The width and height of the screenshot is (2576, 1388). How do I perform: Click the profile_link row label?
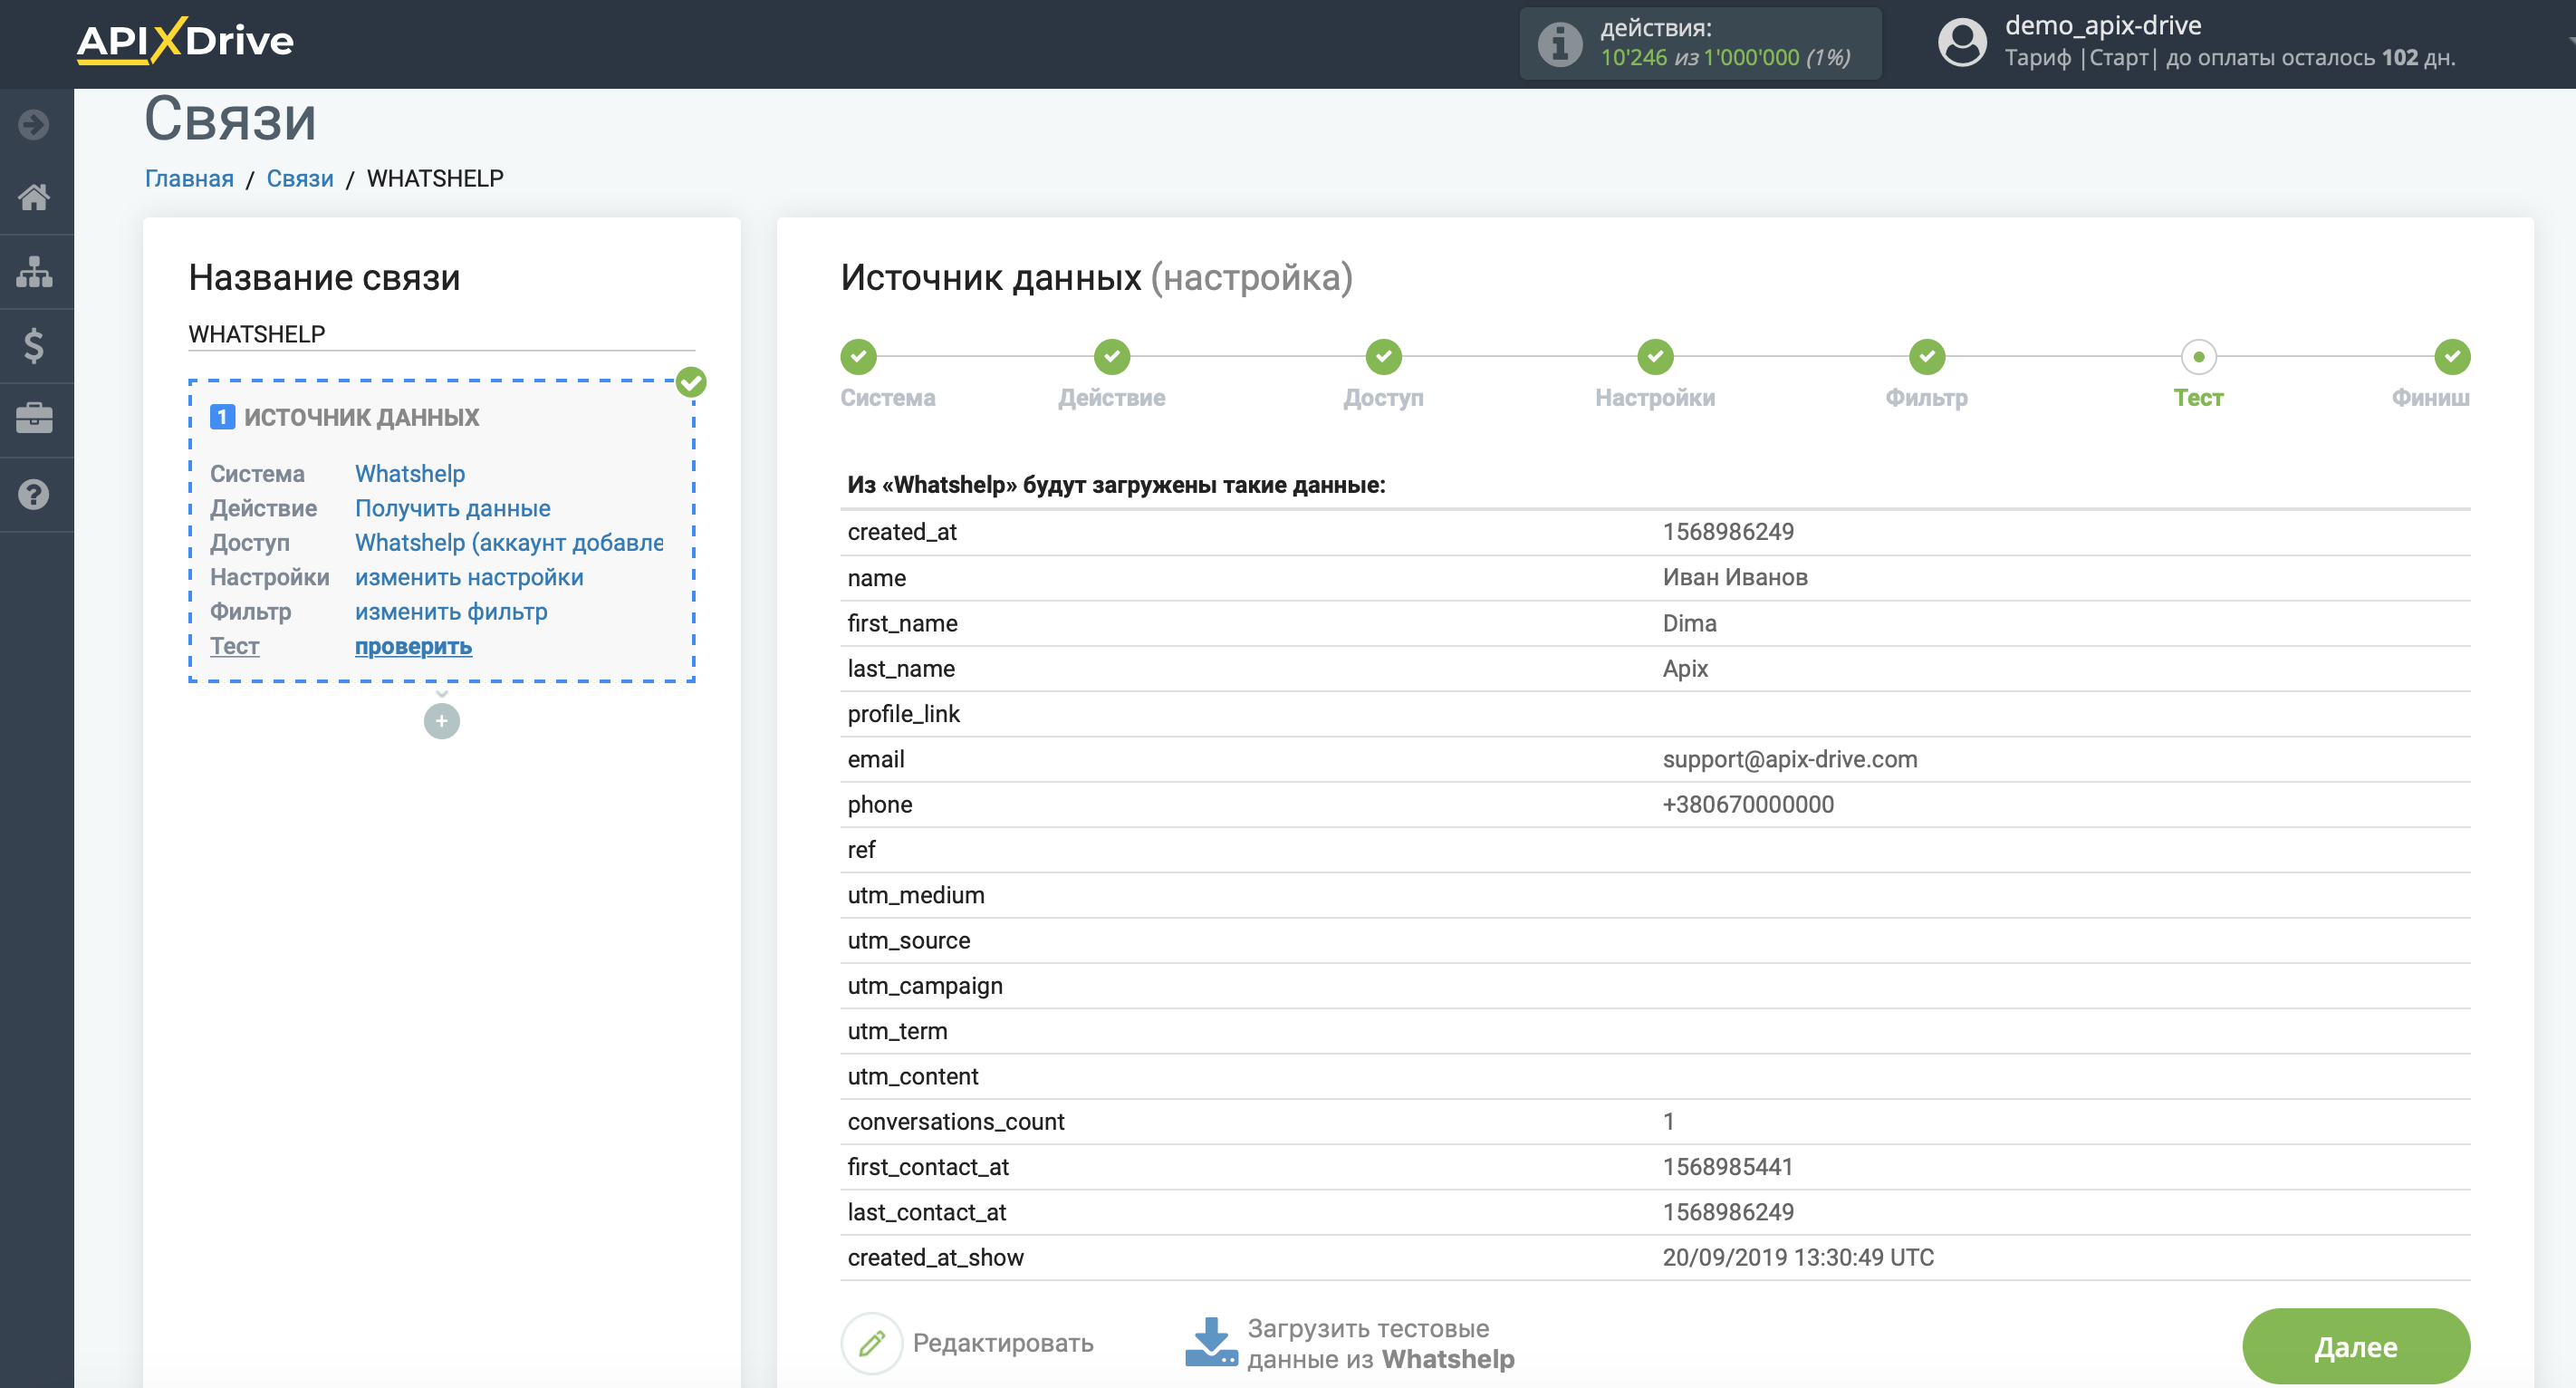click(x=903, y=714)
